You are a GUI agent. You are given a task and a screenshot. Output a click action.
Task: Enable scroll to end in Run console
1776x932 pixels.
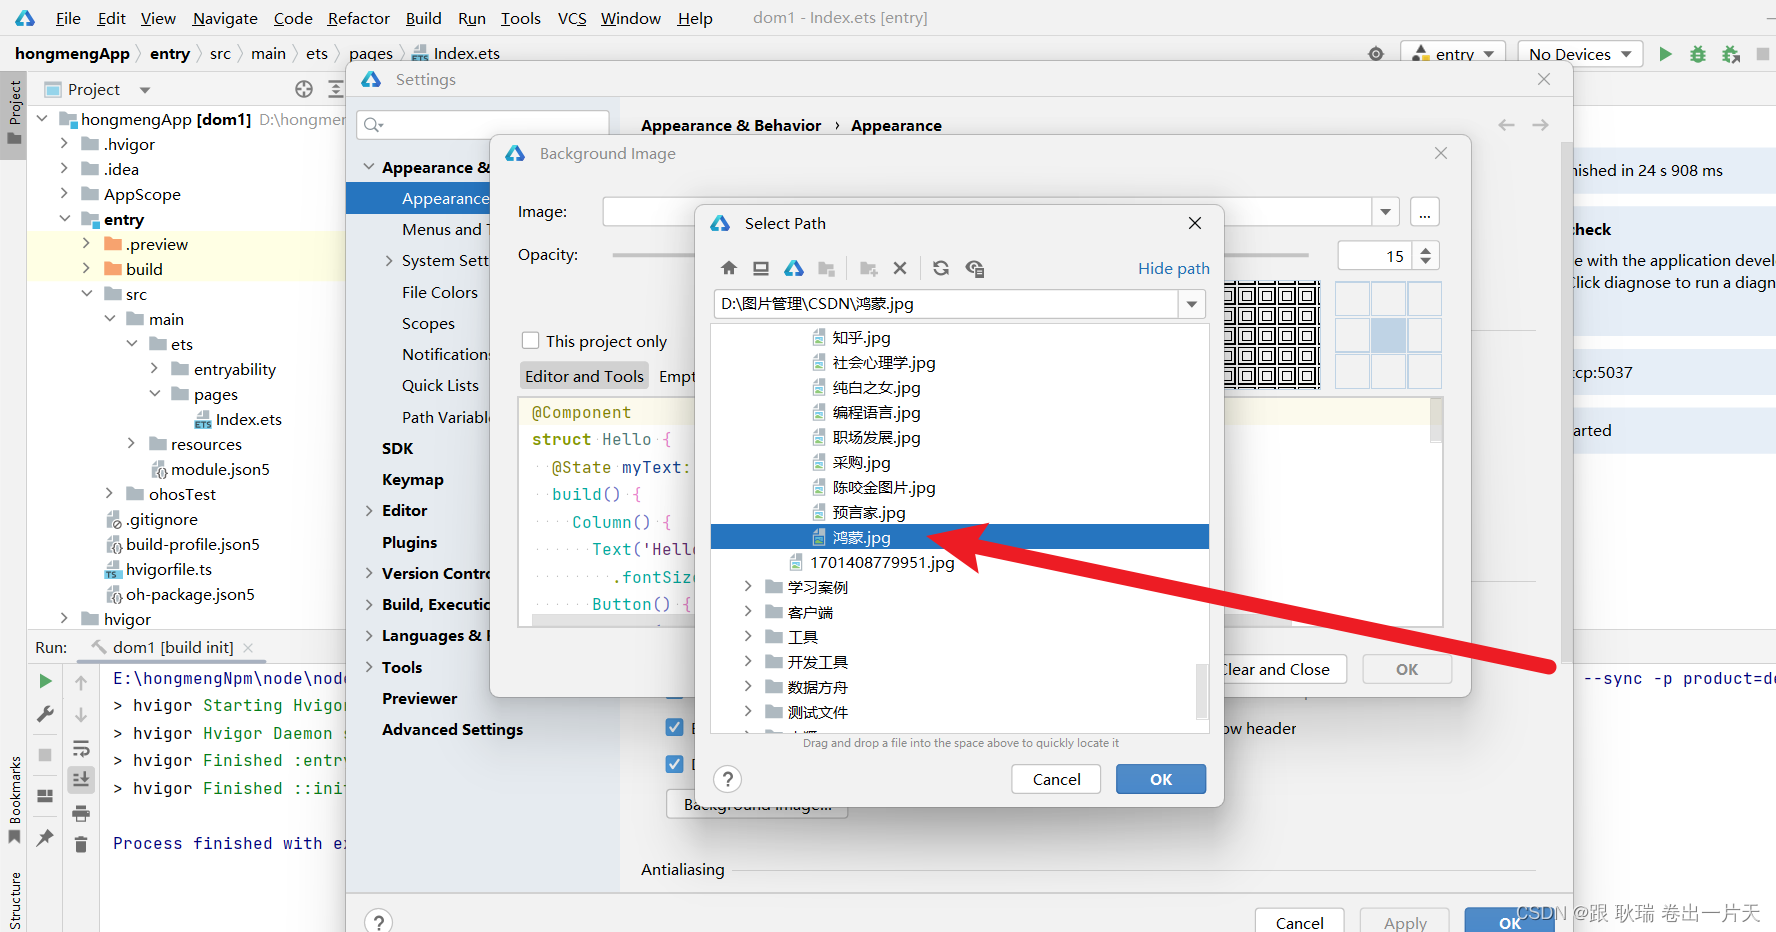coord(81,779)
